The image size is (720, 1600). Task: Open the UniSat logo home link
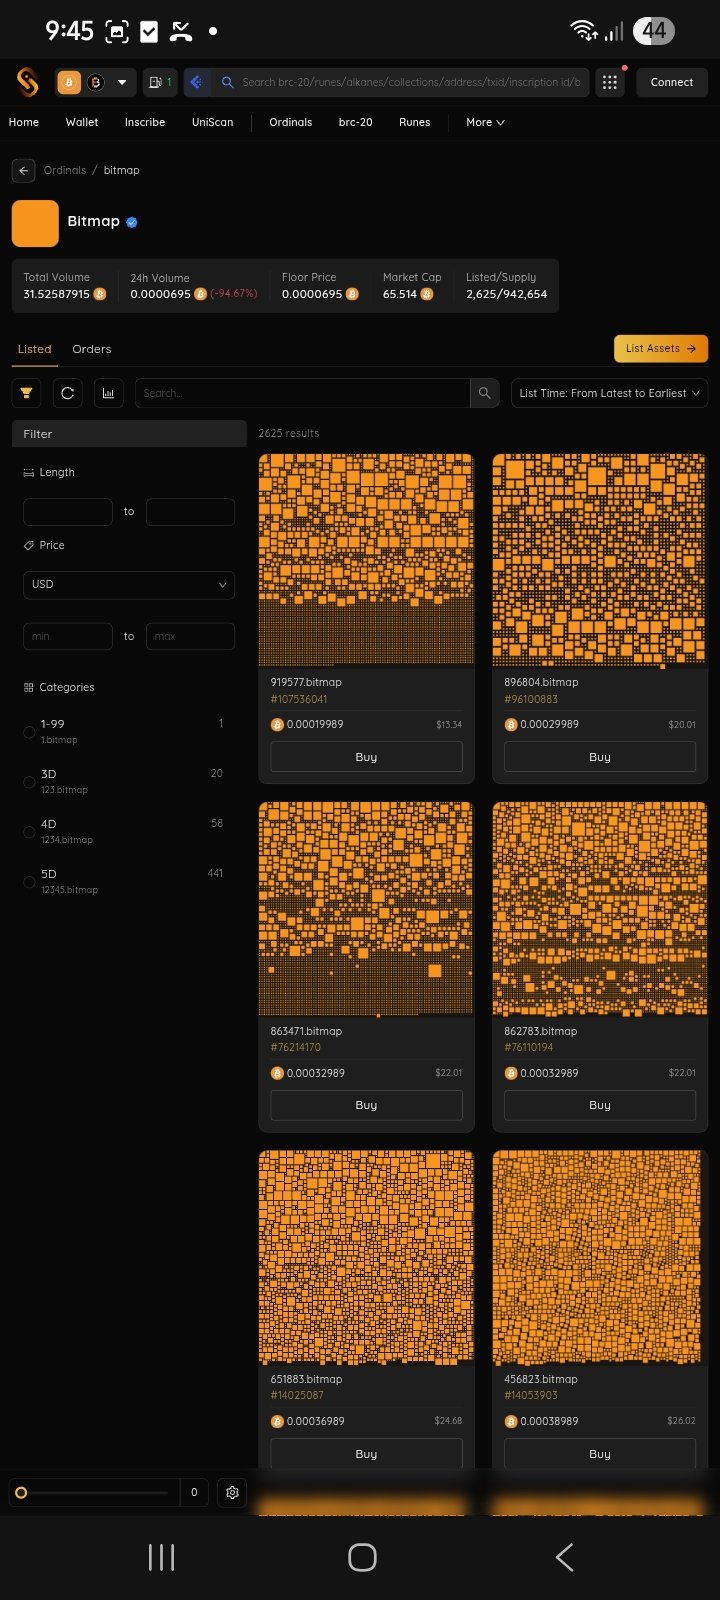(28, 82)
